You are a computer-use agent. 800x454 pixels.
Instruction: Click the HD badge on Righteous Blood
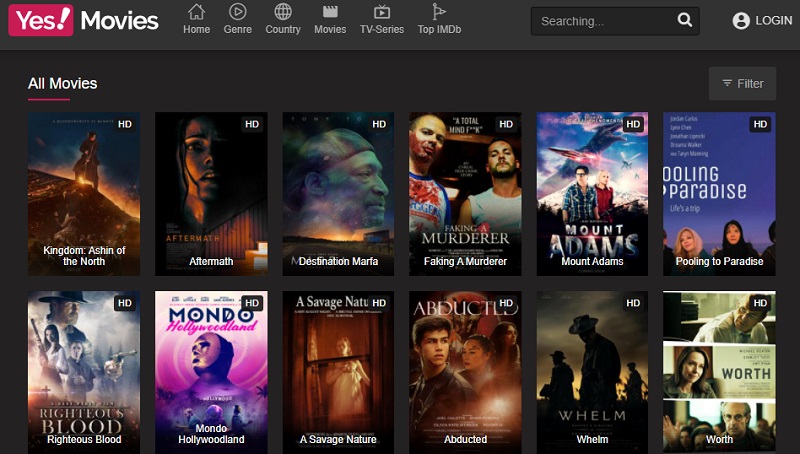coord(125,303)
